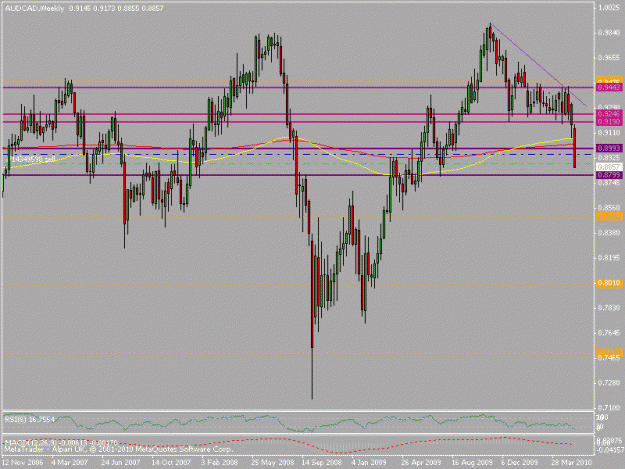The image size is (625, 469).
Task: Click the AUDCAD,Weekly chart title
Action: 34,8
